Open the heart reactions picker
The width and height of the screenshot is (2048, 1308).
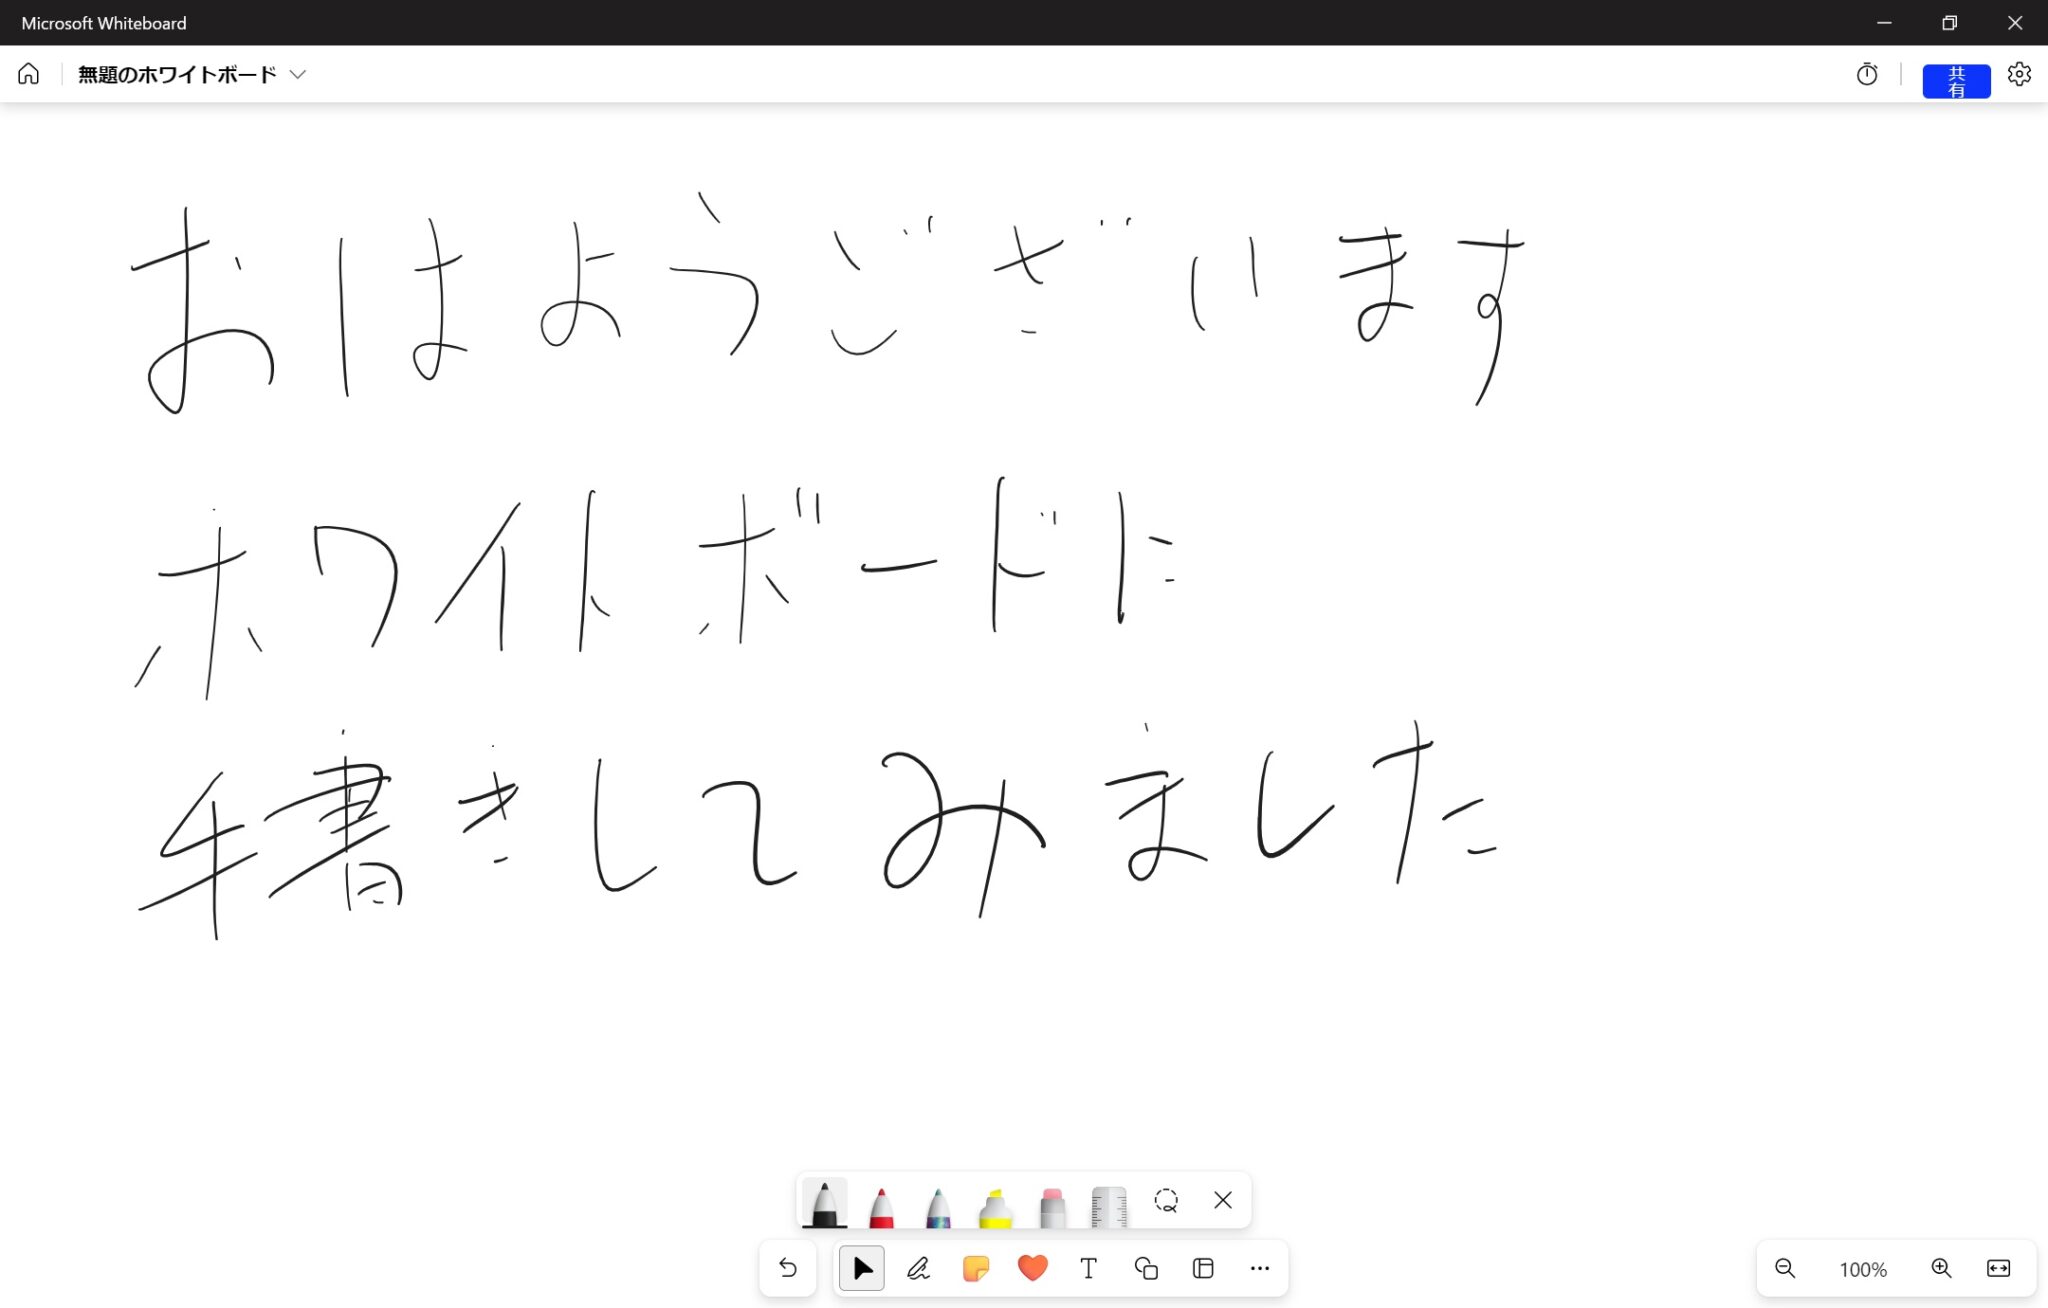pos(1032,1268)
